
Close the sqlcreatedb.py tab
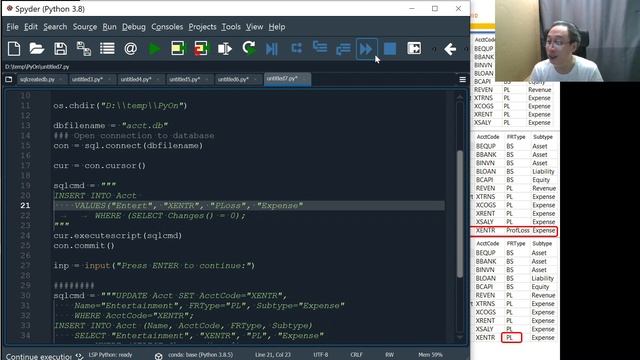[61, 80]
